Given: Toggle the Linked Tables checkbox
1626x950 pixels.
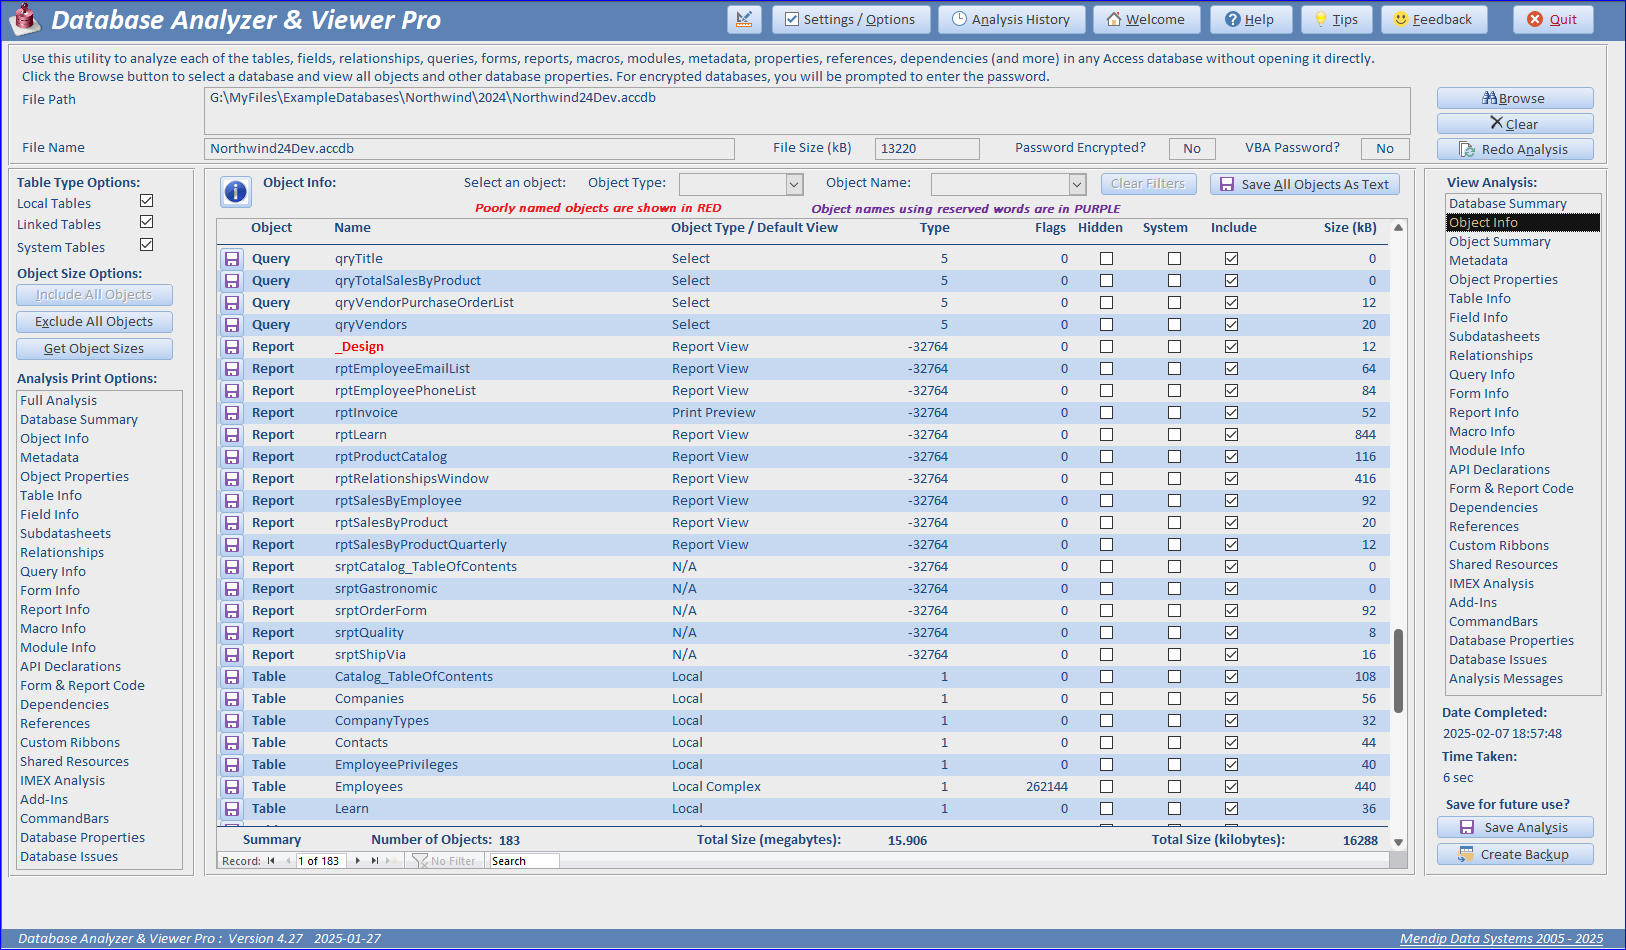Looking at the screenshot, I should (147, 222).
